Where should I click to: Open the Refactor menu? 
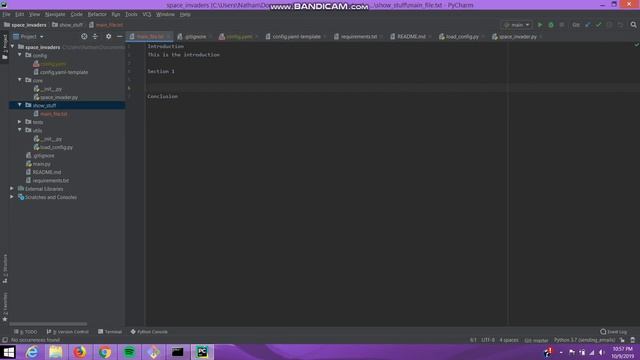(97, 14)
